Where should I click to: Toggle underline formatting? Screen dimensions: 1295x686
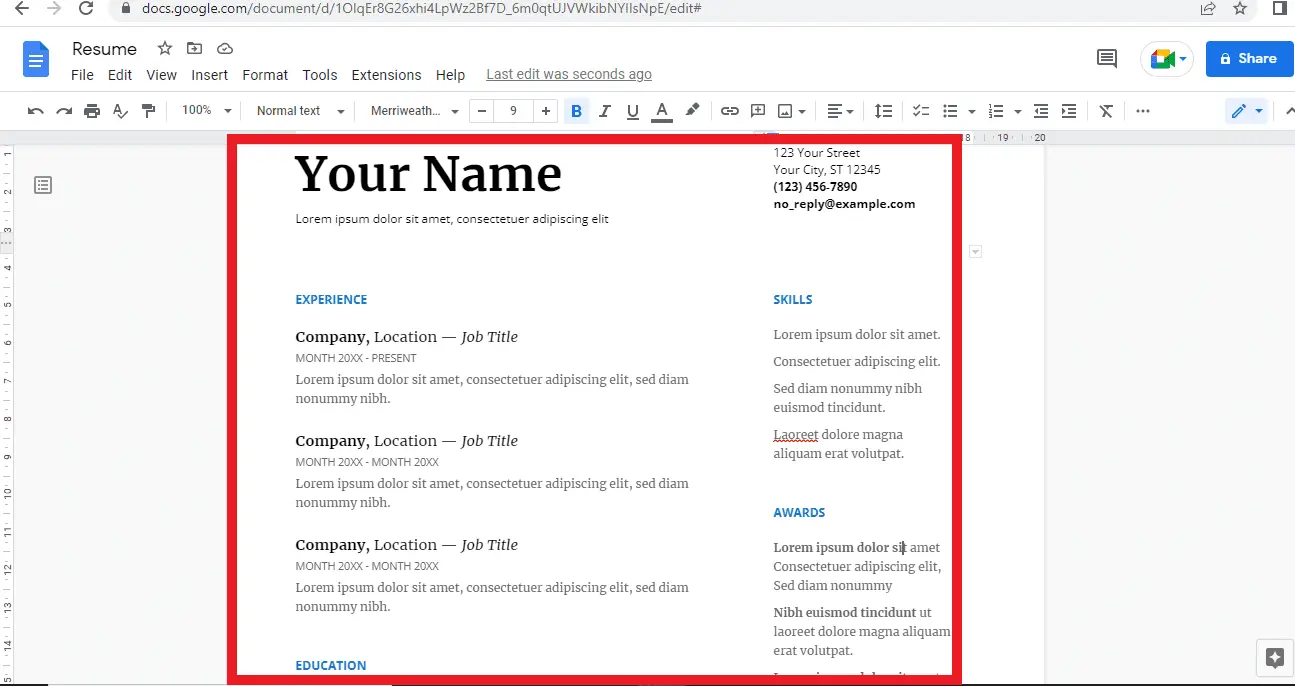pyautogui.click(x=632, y=111)
